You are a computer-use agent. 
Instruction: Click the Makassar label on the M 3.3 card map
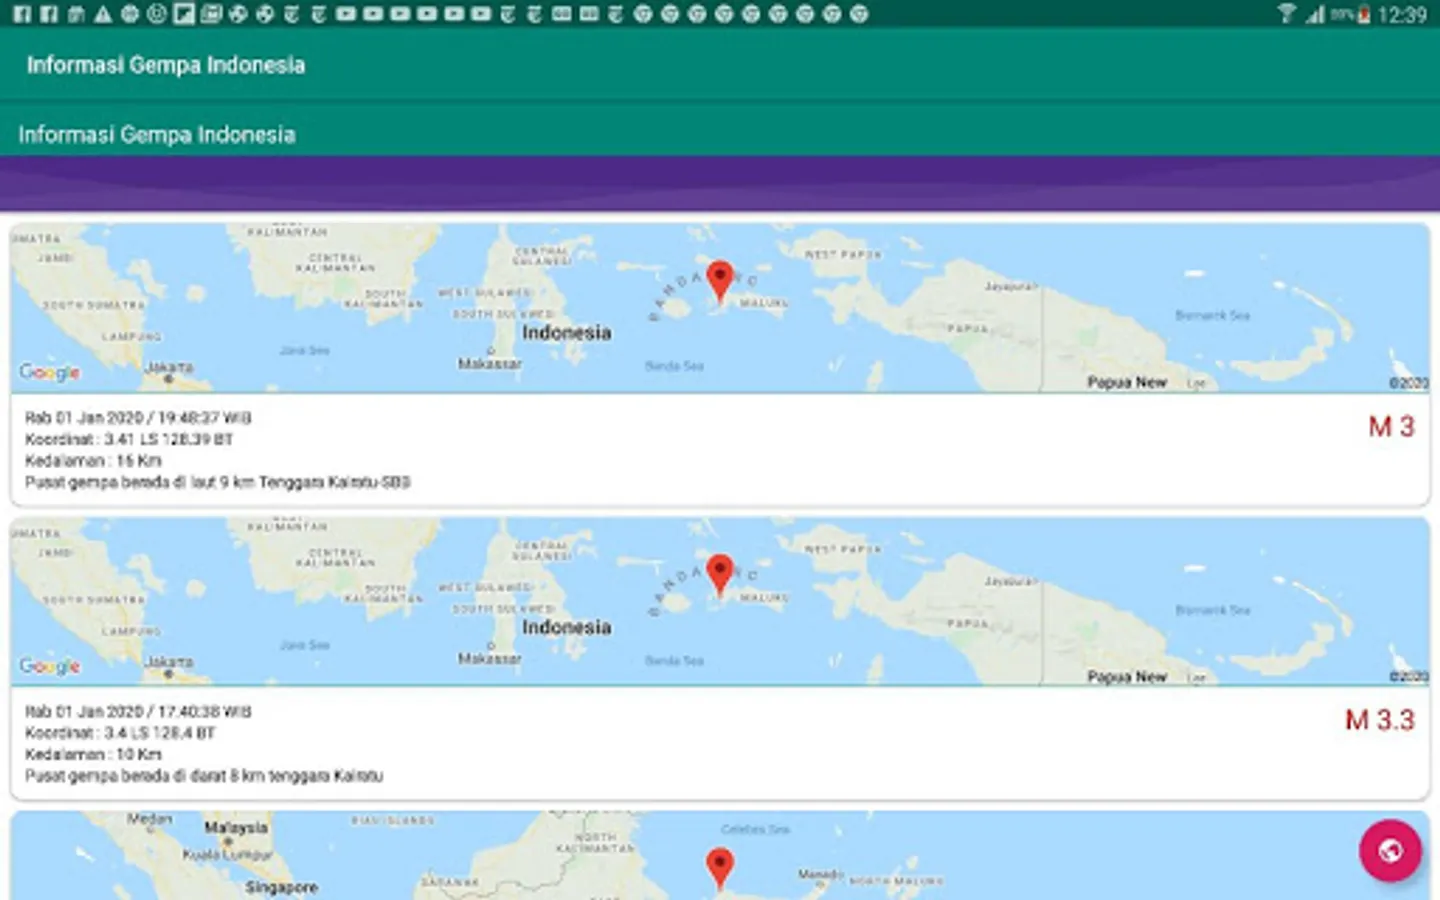pos(489,659)
